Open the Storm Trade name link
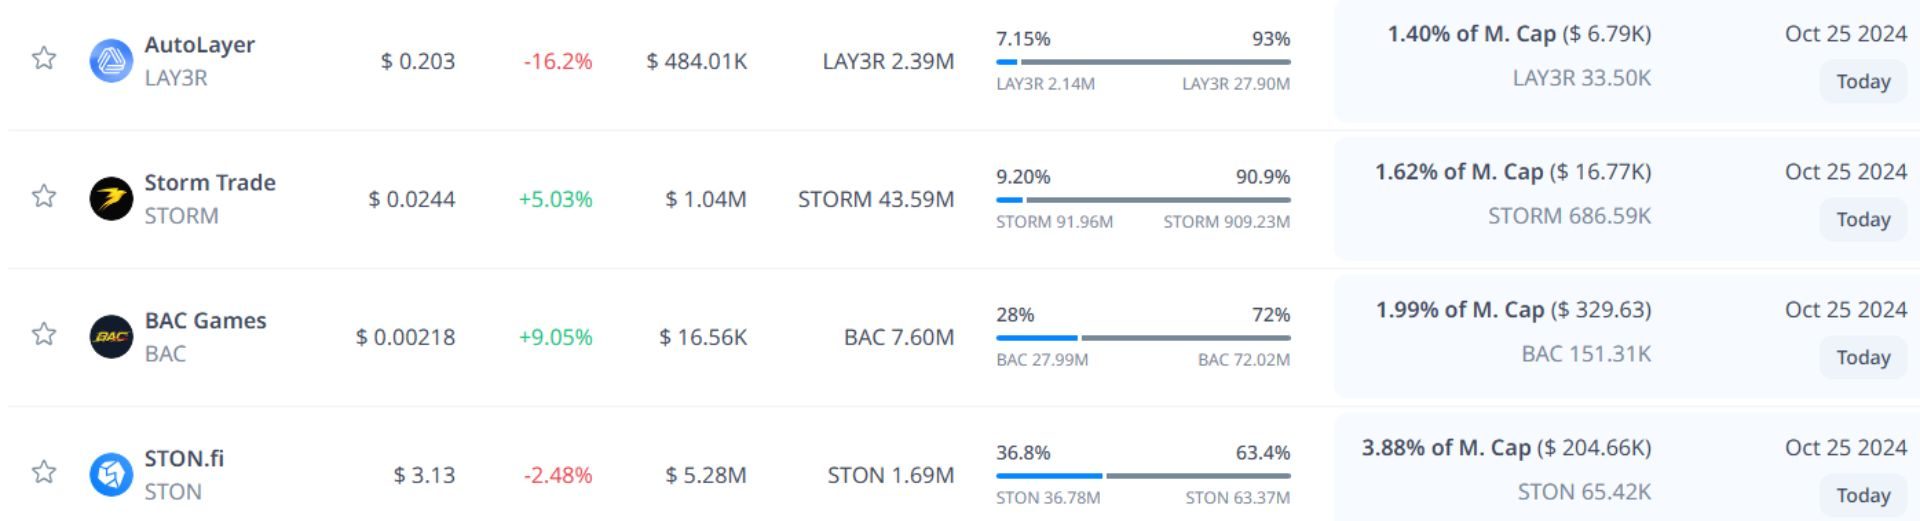The image size is (1920, 521). 209,183
